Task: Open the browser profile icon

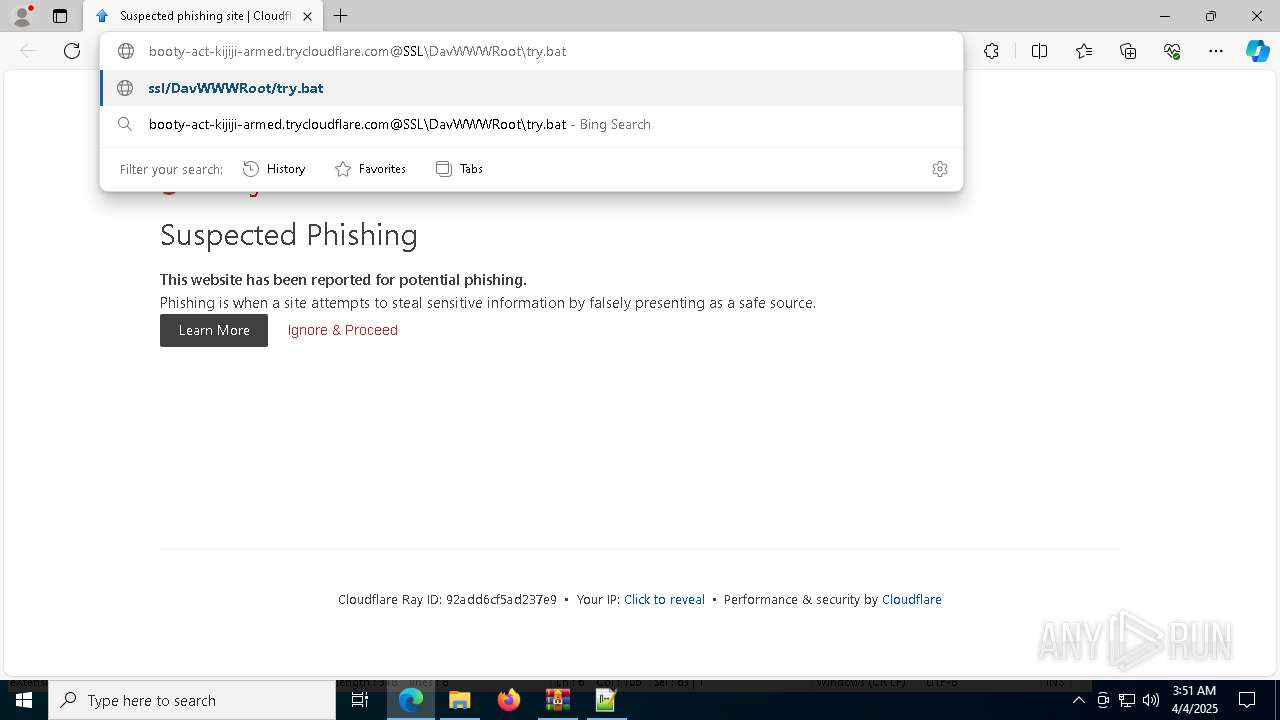Action: point(21,16)
